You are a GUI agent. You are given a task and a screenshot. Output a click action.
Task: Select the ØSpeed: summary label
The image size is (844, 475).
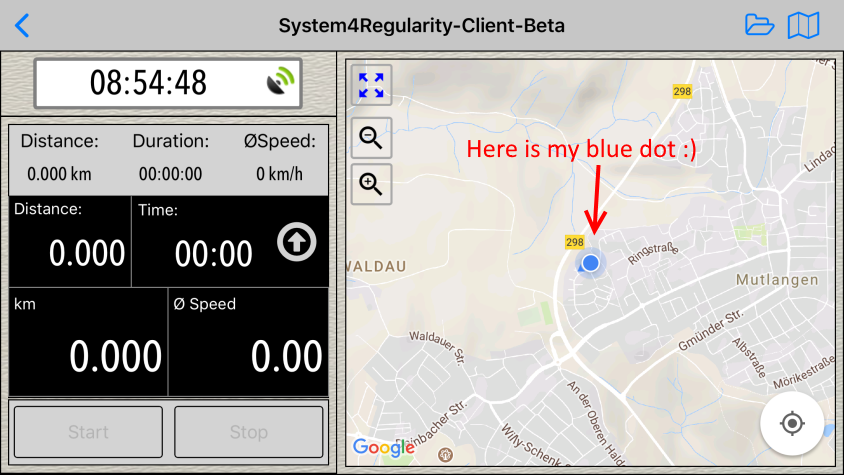pyautogui.click(x=279, y=141)
